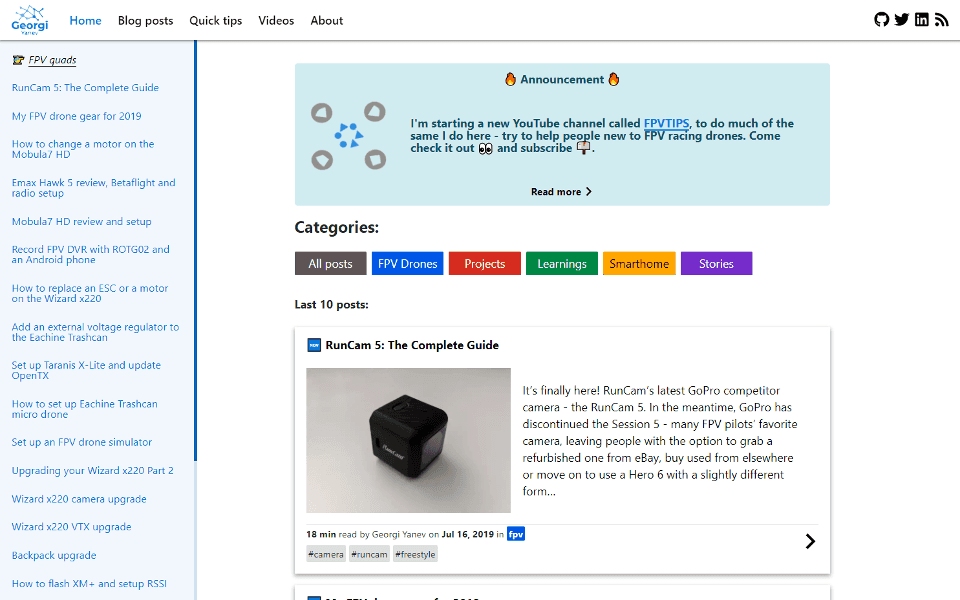Open the RSS feed icon
This screenshot has height=600, width=960.
[x=941, y=20]
